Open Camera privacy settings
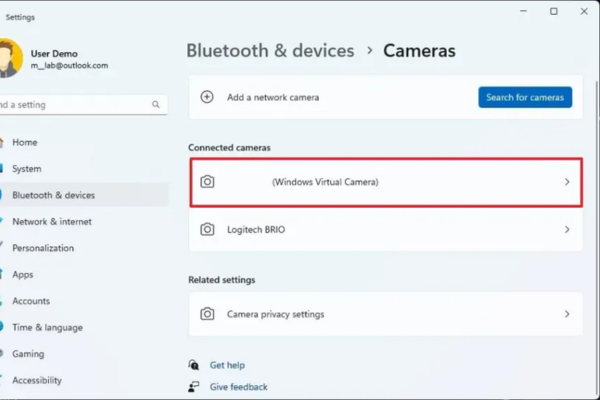This screenshot has width=600, height=400. tap(386, 314)
